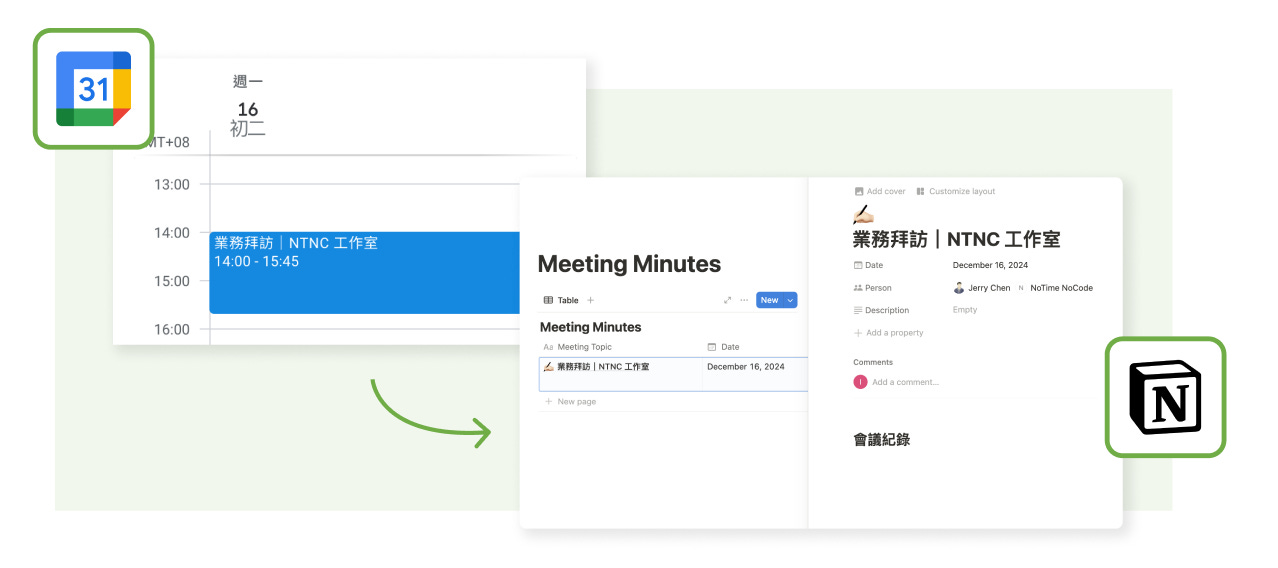This screenshot has width=1278, height=568.
Task: Open the calendar event 業務拜訪｜NTNC 工作室
Action: point(365,272)
